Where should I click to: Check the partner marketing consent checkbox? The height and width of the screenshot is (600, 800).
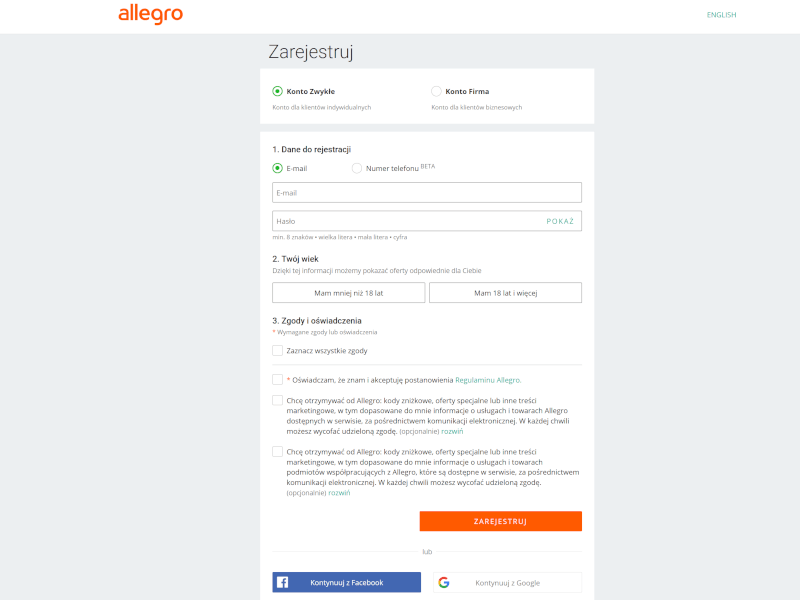278,452
